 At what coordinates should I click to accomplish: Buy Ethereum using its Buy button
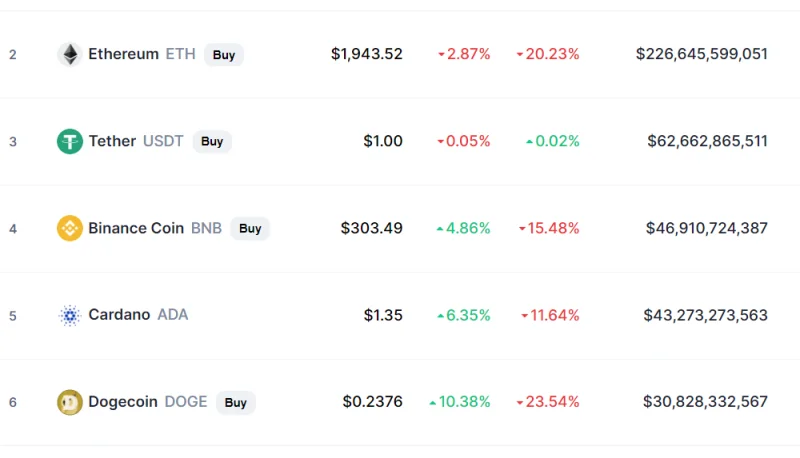coord(224,55)
